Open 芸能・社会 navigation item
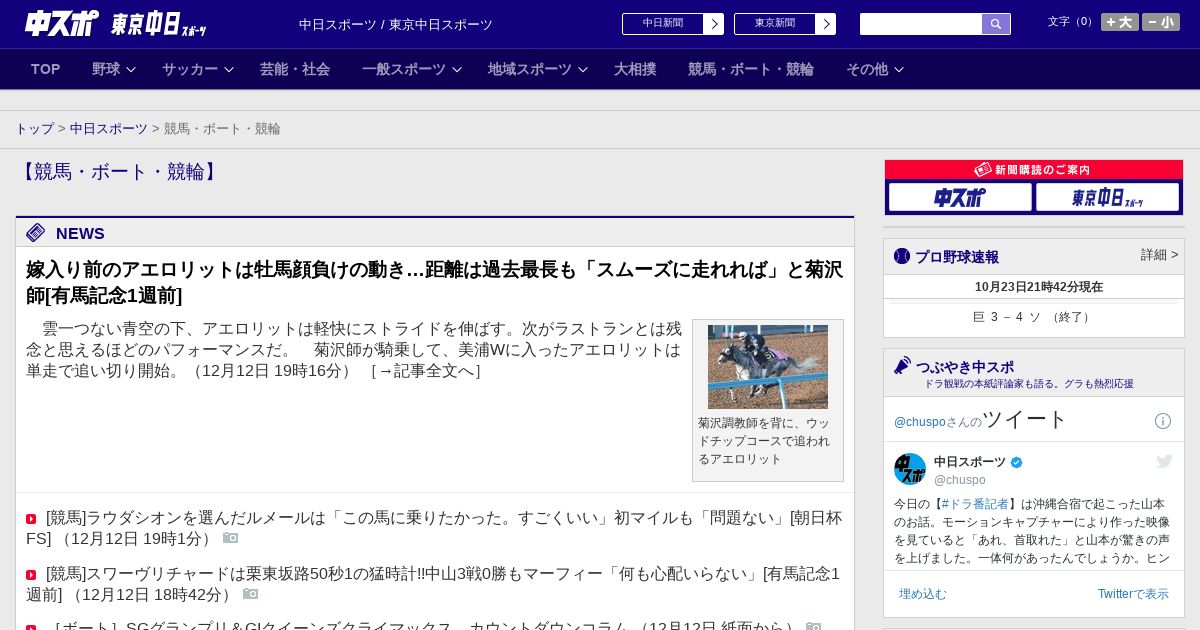Screen dimensions: 1200x630 [x=295, y=69]
